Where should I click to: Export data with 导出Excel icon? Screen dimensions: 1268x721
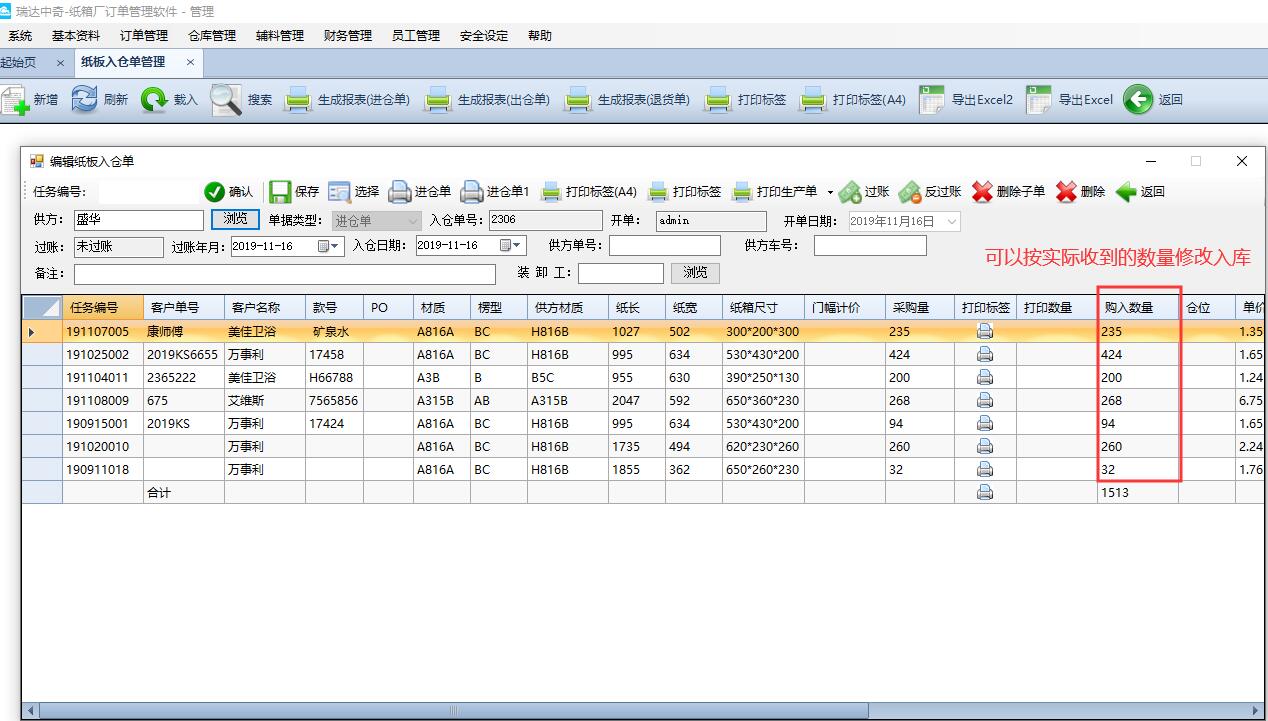pyautogui.click(x=1039, y=99)
